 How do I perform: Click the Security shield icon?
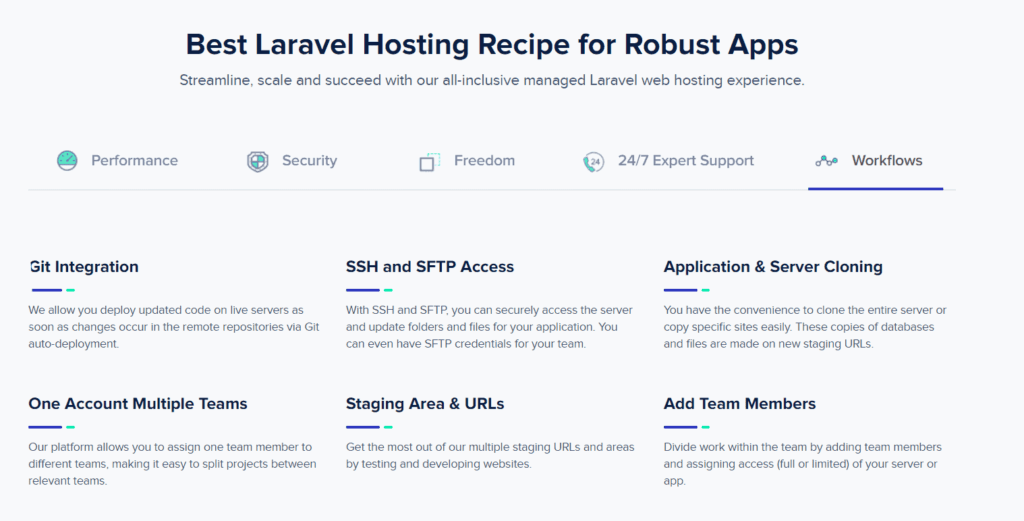point(257,161)
